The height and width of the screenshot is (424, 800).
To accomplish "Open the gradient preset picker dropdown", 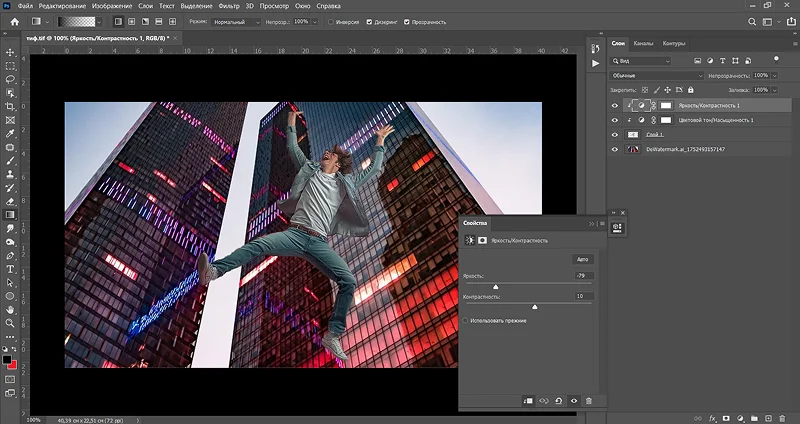I will (x=99, y=22).
